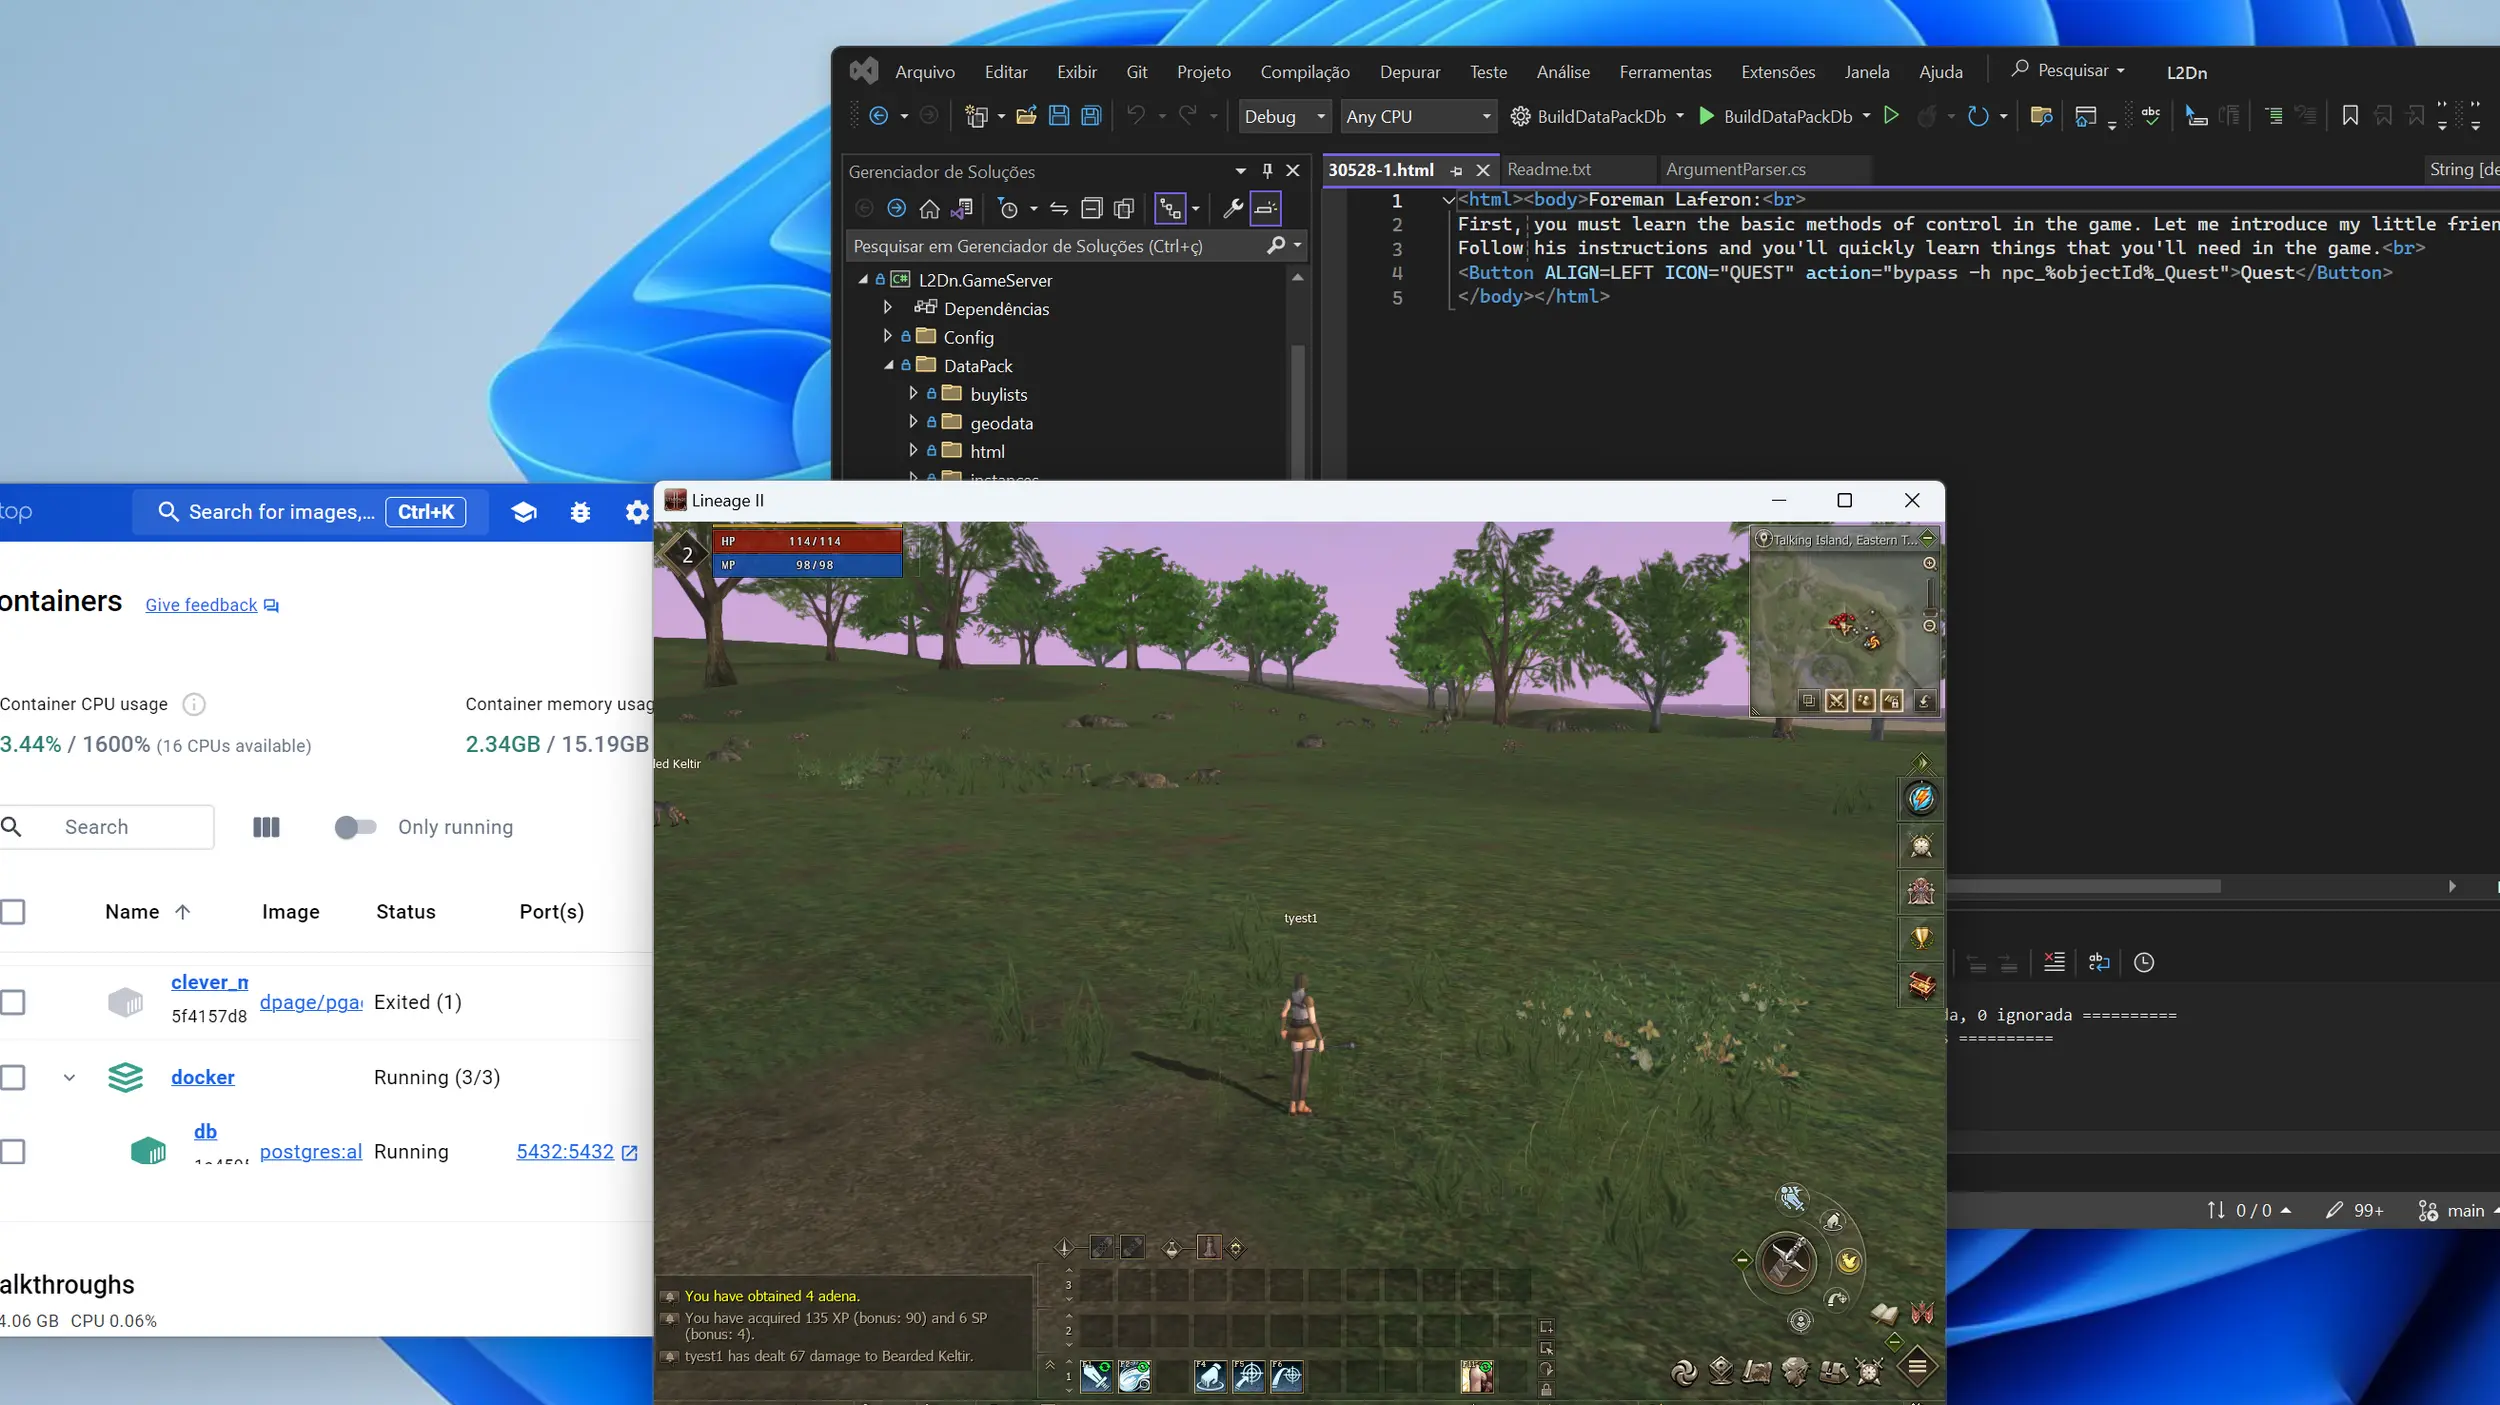Toggle the Only running switch in Docker

(355, 827)
